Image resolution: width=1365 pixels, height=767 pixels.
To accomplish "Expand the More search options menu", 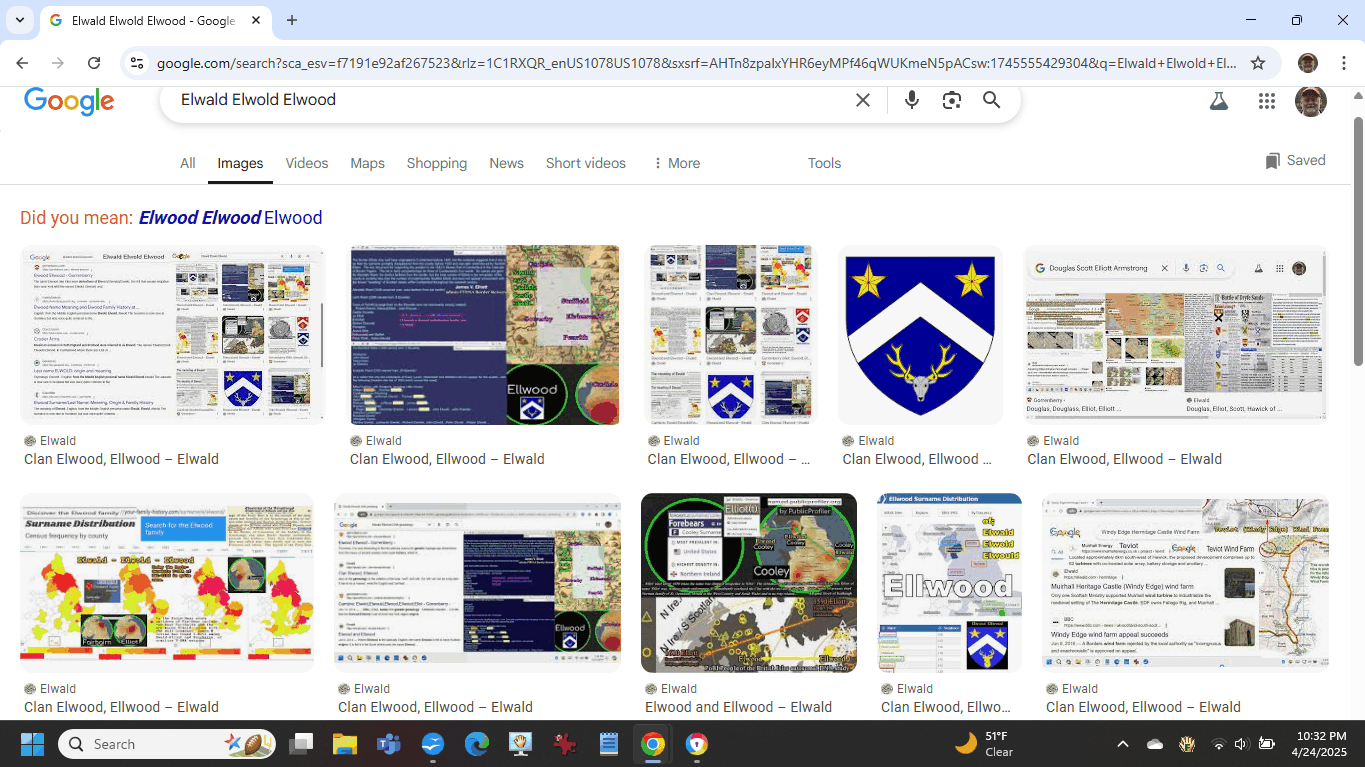I will (675, 163).
